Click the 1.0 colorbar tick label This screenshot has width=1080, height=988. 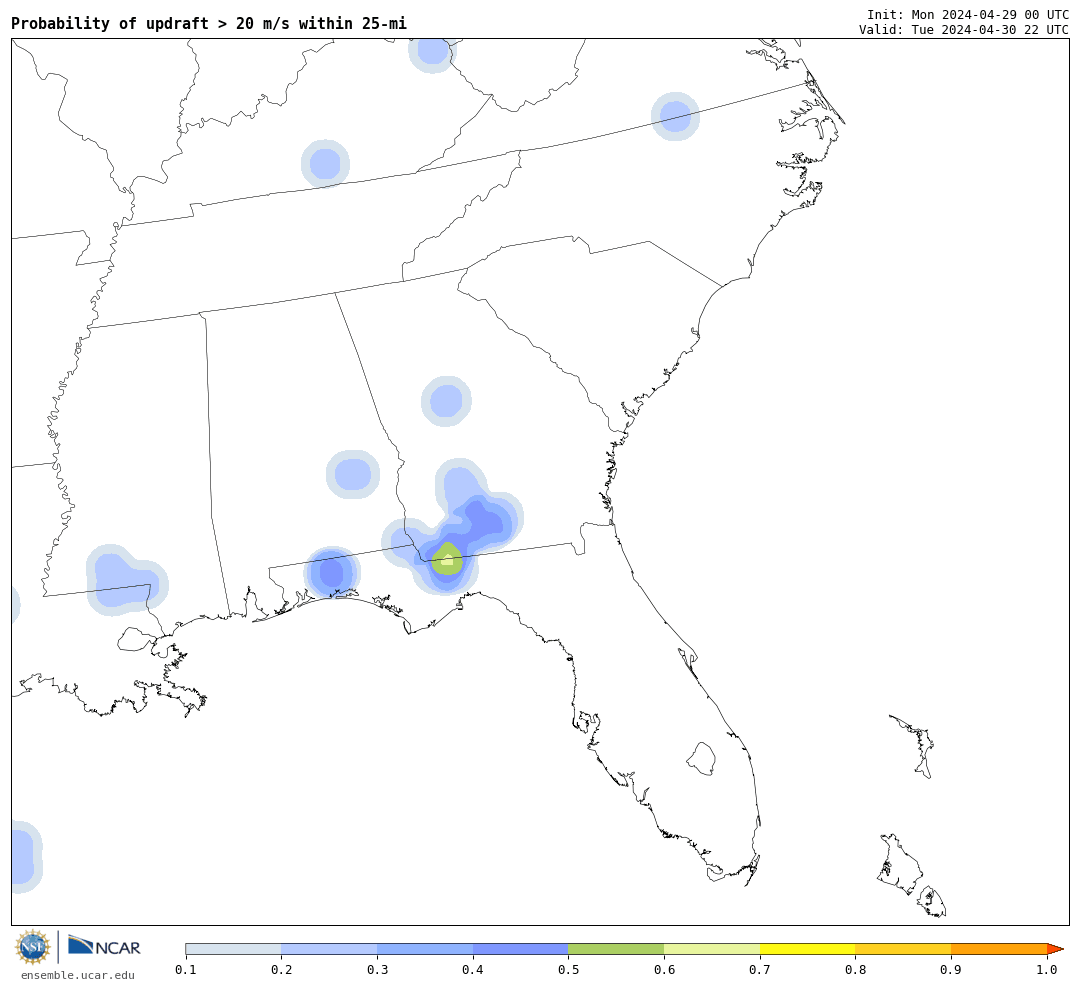pos(1047,970)
